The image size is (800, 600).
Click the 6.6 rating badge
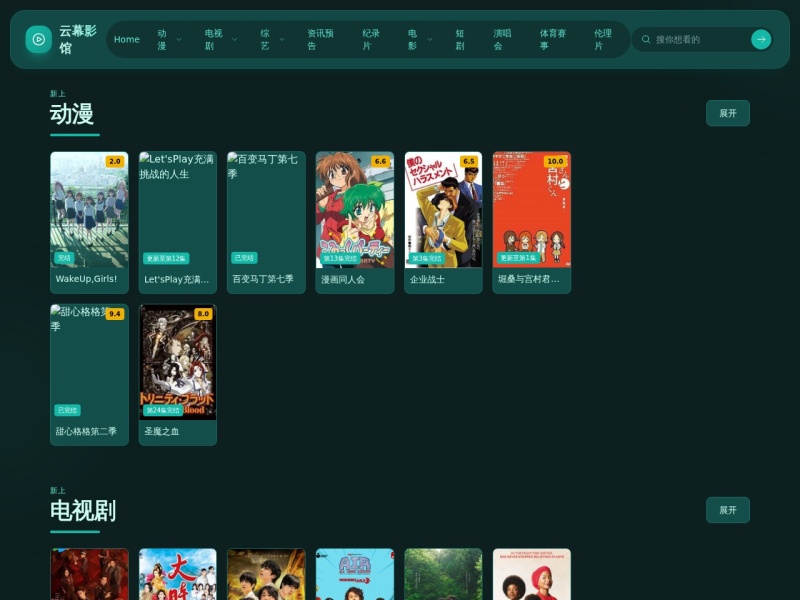380,161
